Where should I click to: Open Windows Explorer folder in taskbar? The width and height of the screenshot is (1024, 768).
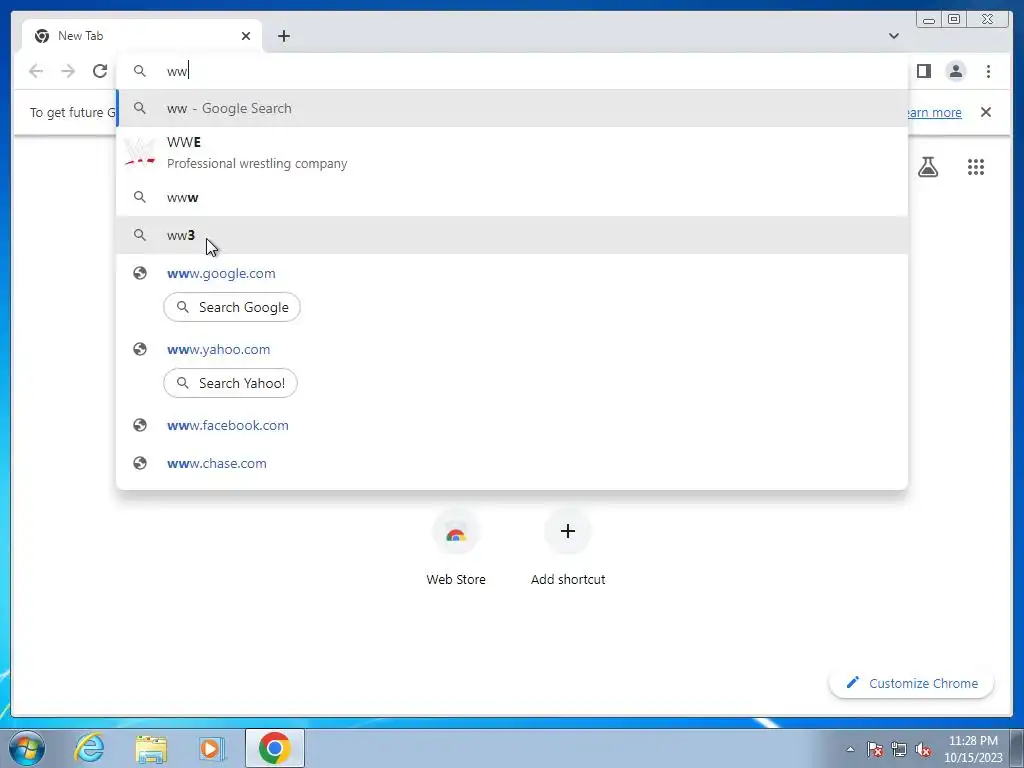[x=151, y=748]
